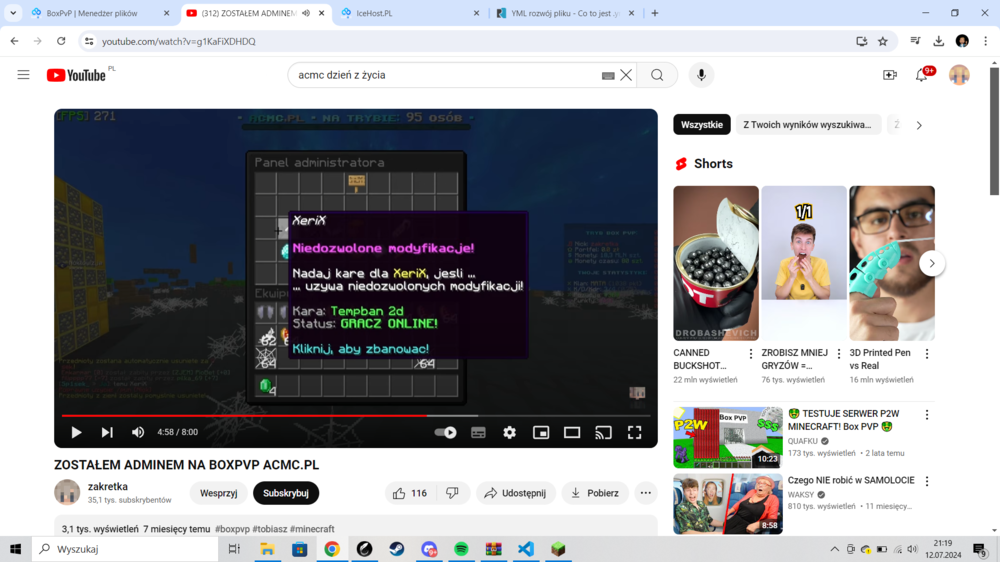Open options menu for CANNED BUCKSHOT short

tap(751, 353)
